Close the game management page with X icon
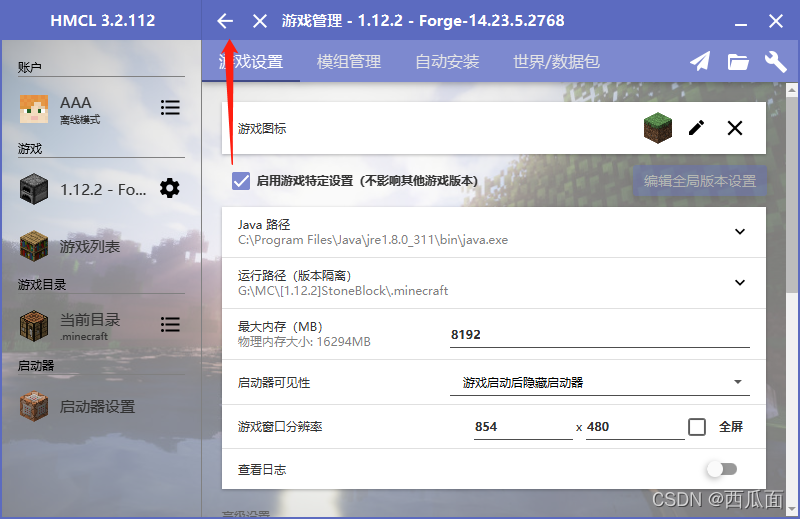This screenshot has width=800, height=519. [x=260, y=21]
